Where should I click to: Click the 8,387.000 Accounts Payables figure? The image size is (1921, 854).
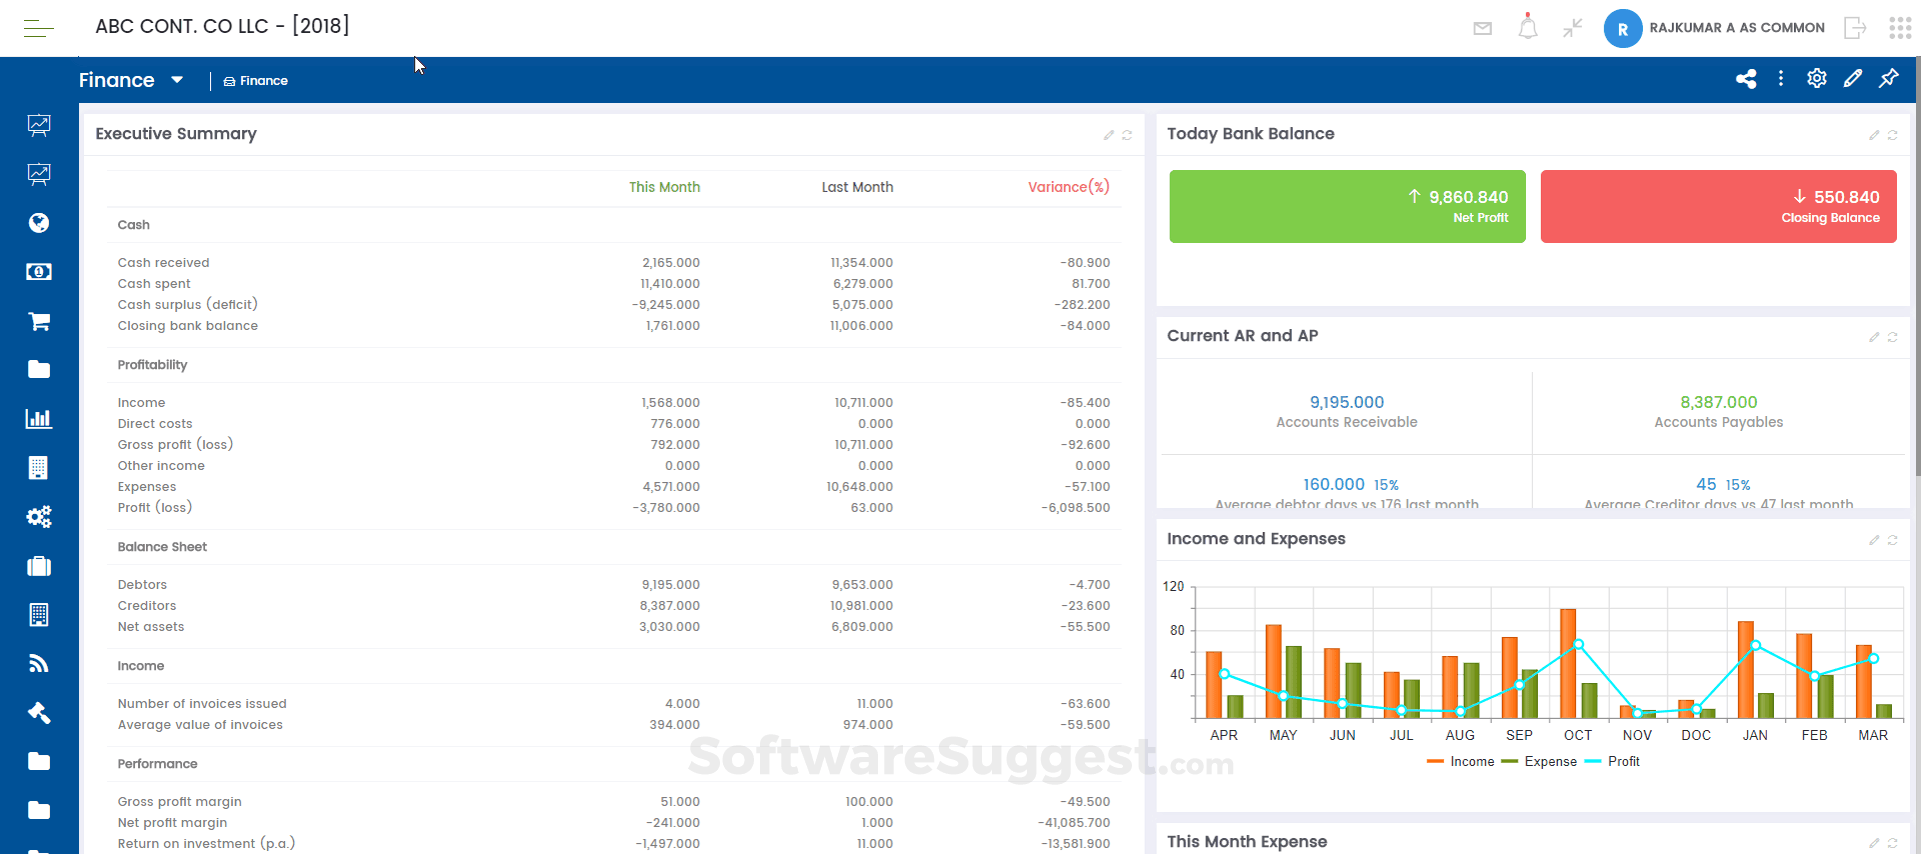point(1718,402)
